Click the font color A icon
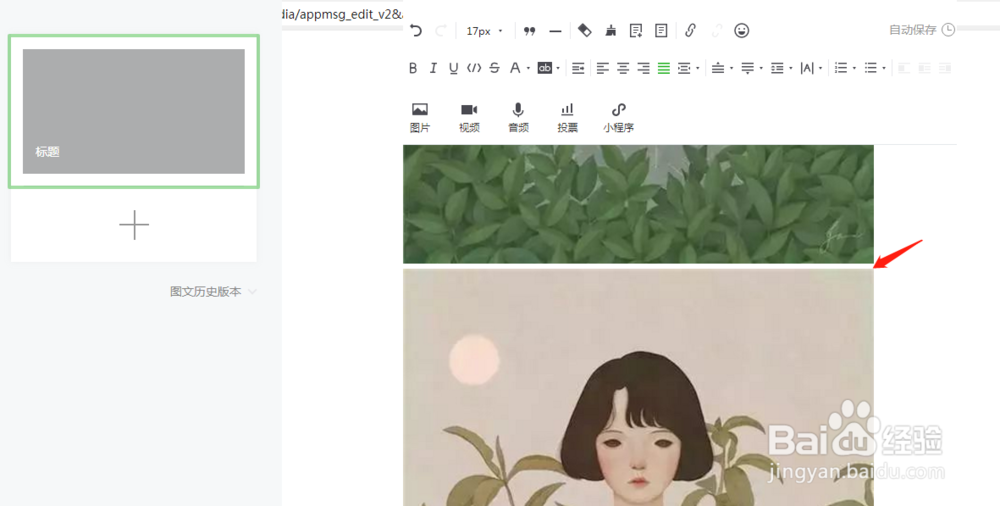The image size is (1000, 506). 515,68
